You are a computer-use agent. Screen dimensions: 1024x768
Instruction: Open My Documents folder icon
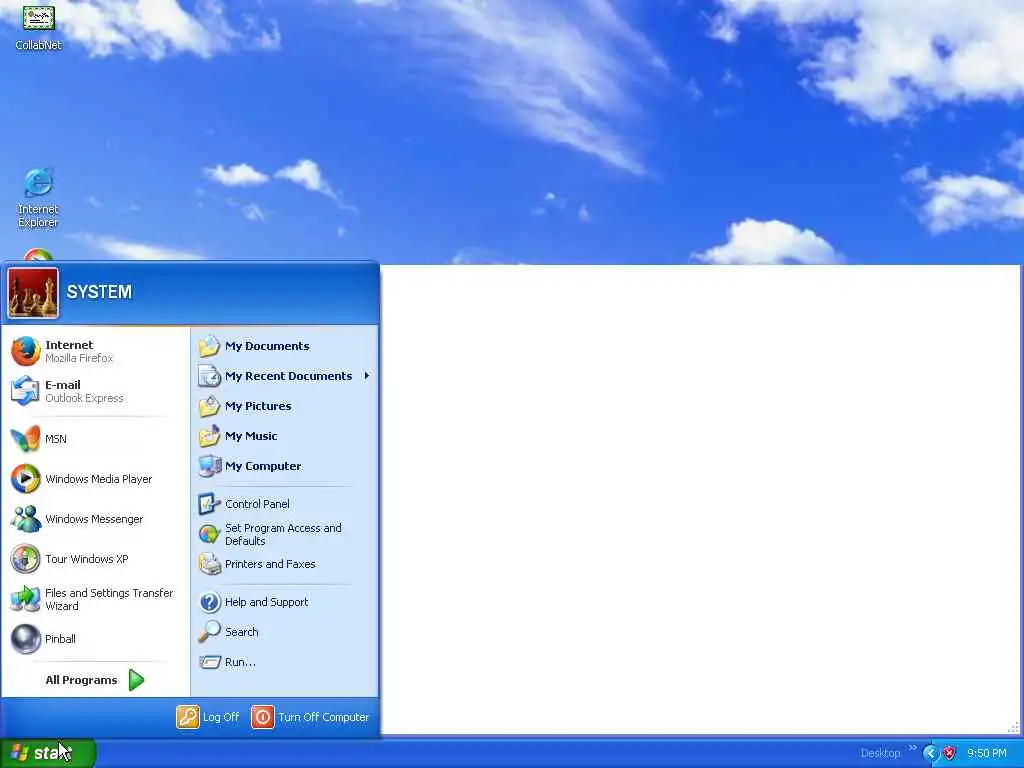[x=209, y=346]
